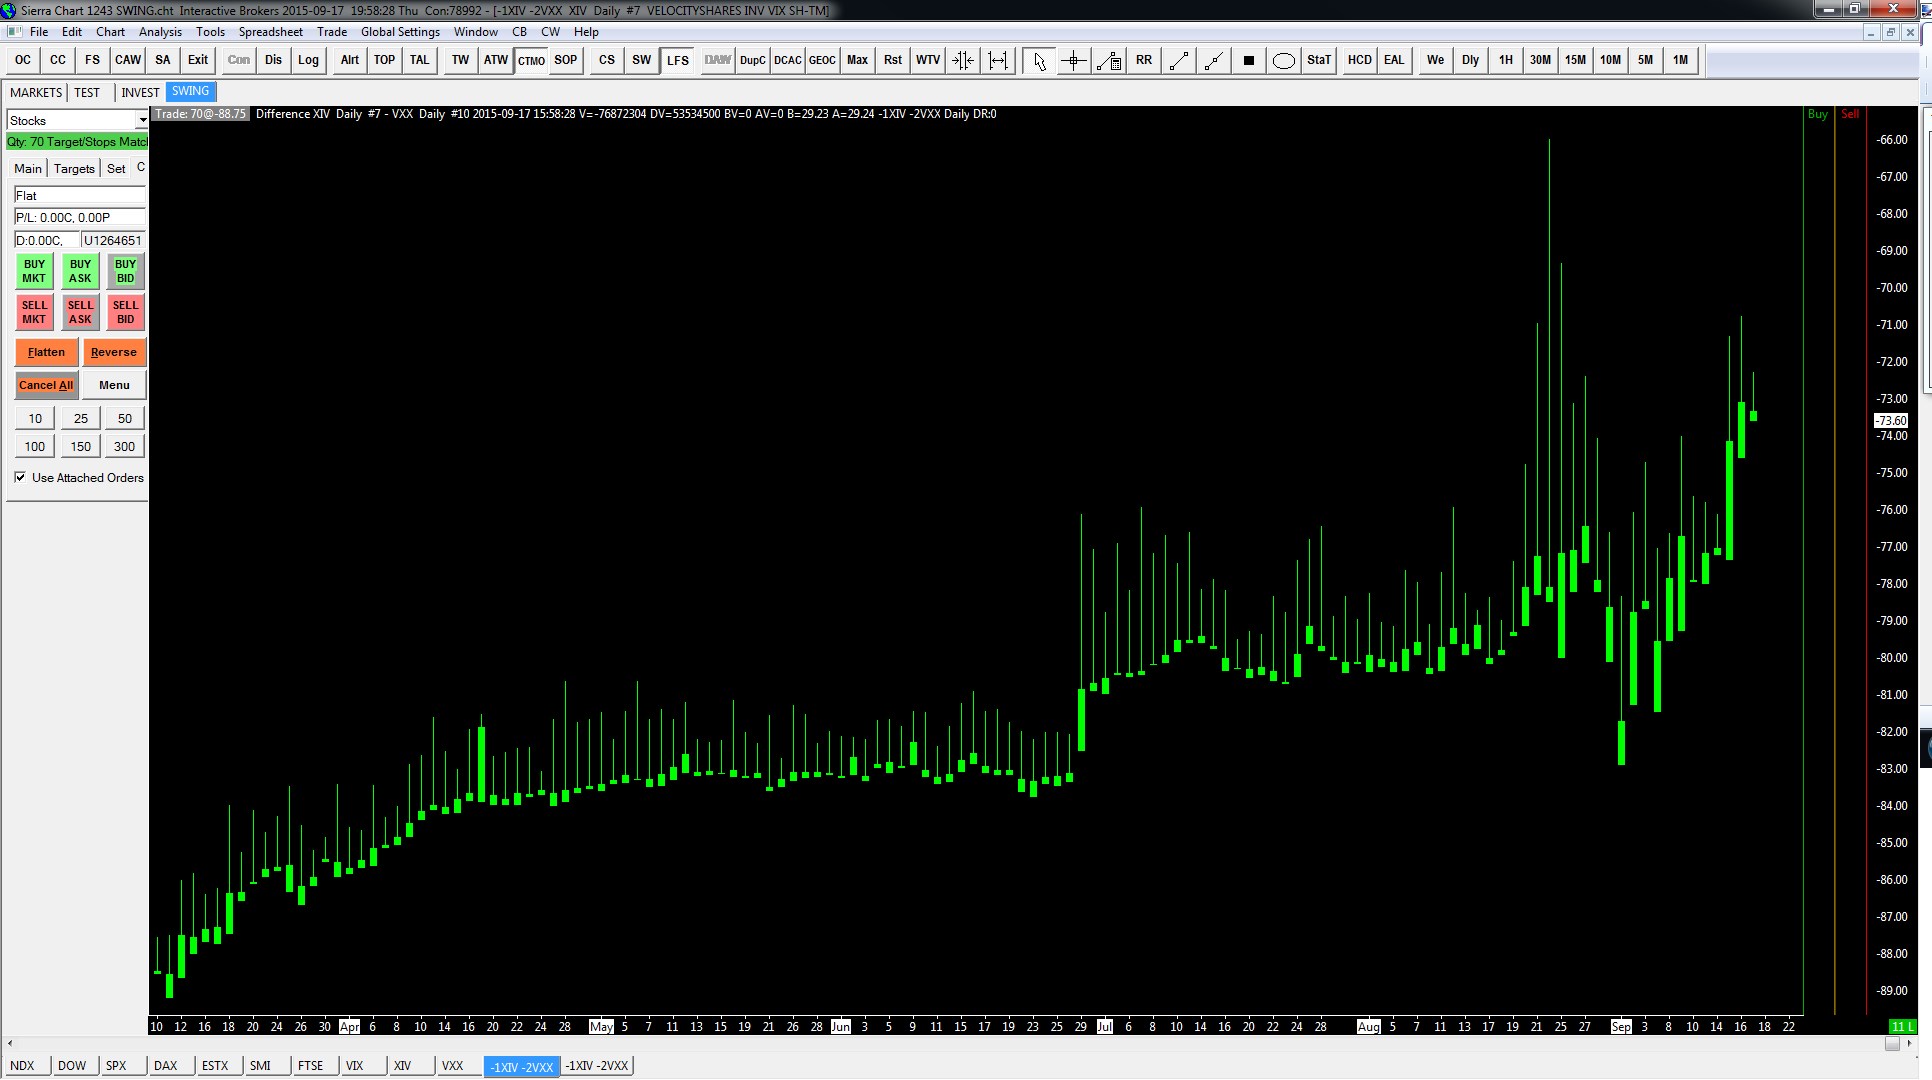Choose the filled rectangle drawing tool
This screenshot has width=1932, height=1080.
coord(1248,61)
